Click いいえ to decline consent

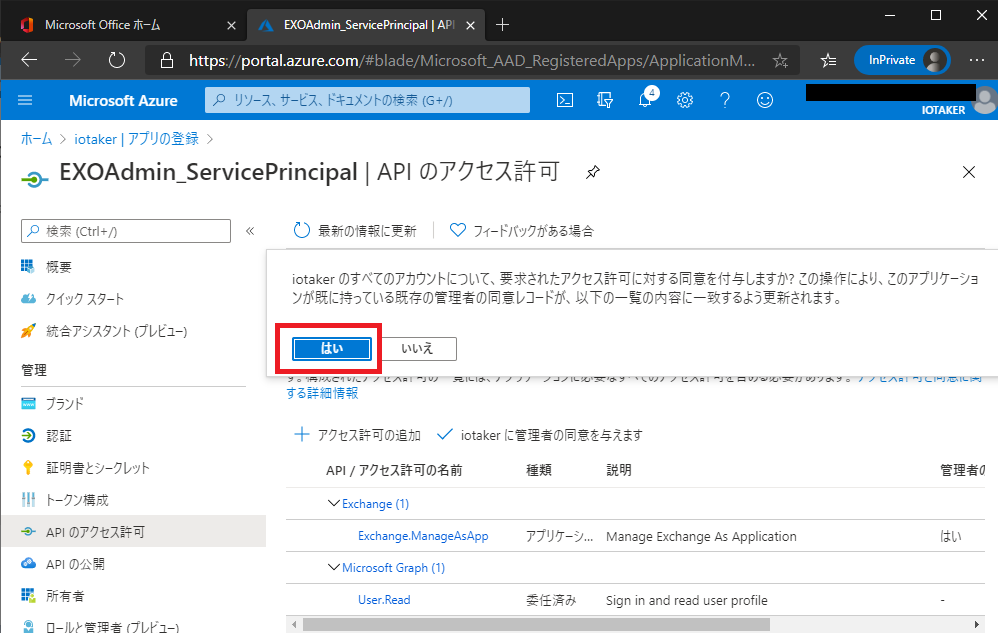point(417,348)
